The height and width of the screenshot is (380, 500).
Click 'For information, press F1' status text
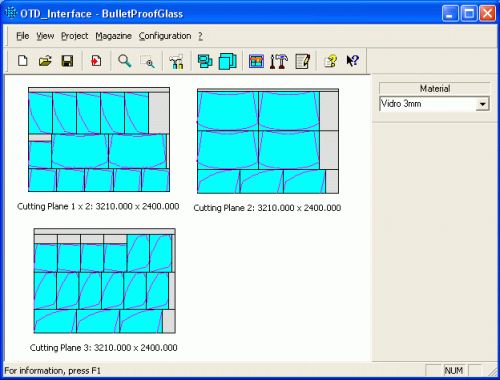click(53, 371)
